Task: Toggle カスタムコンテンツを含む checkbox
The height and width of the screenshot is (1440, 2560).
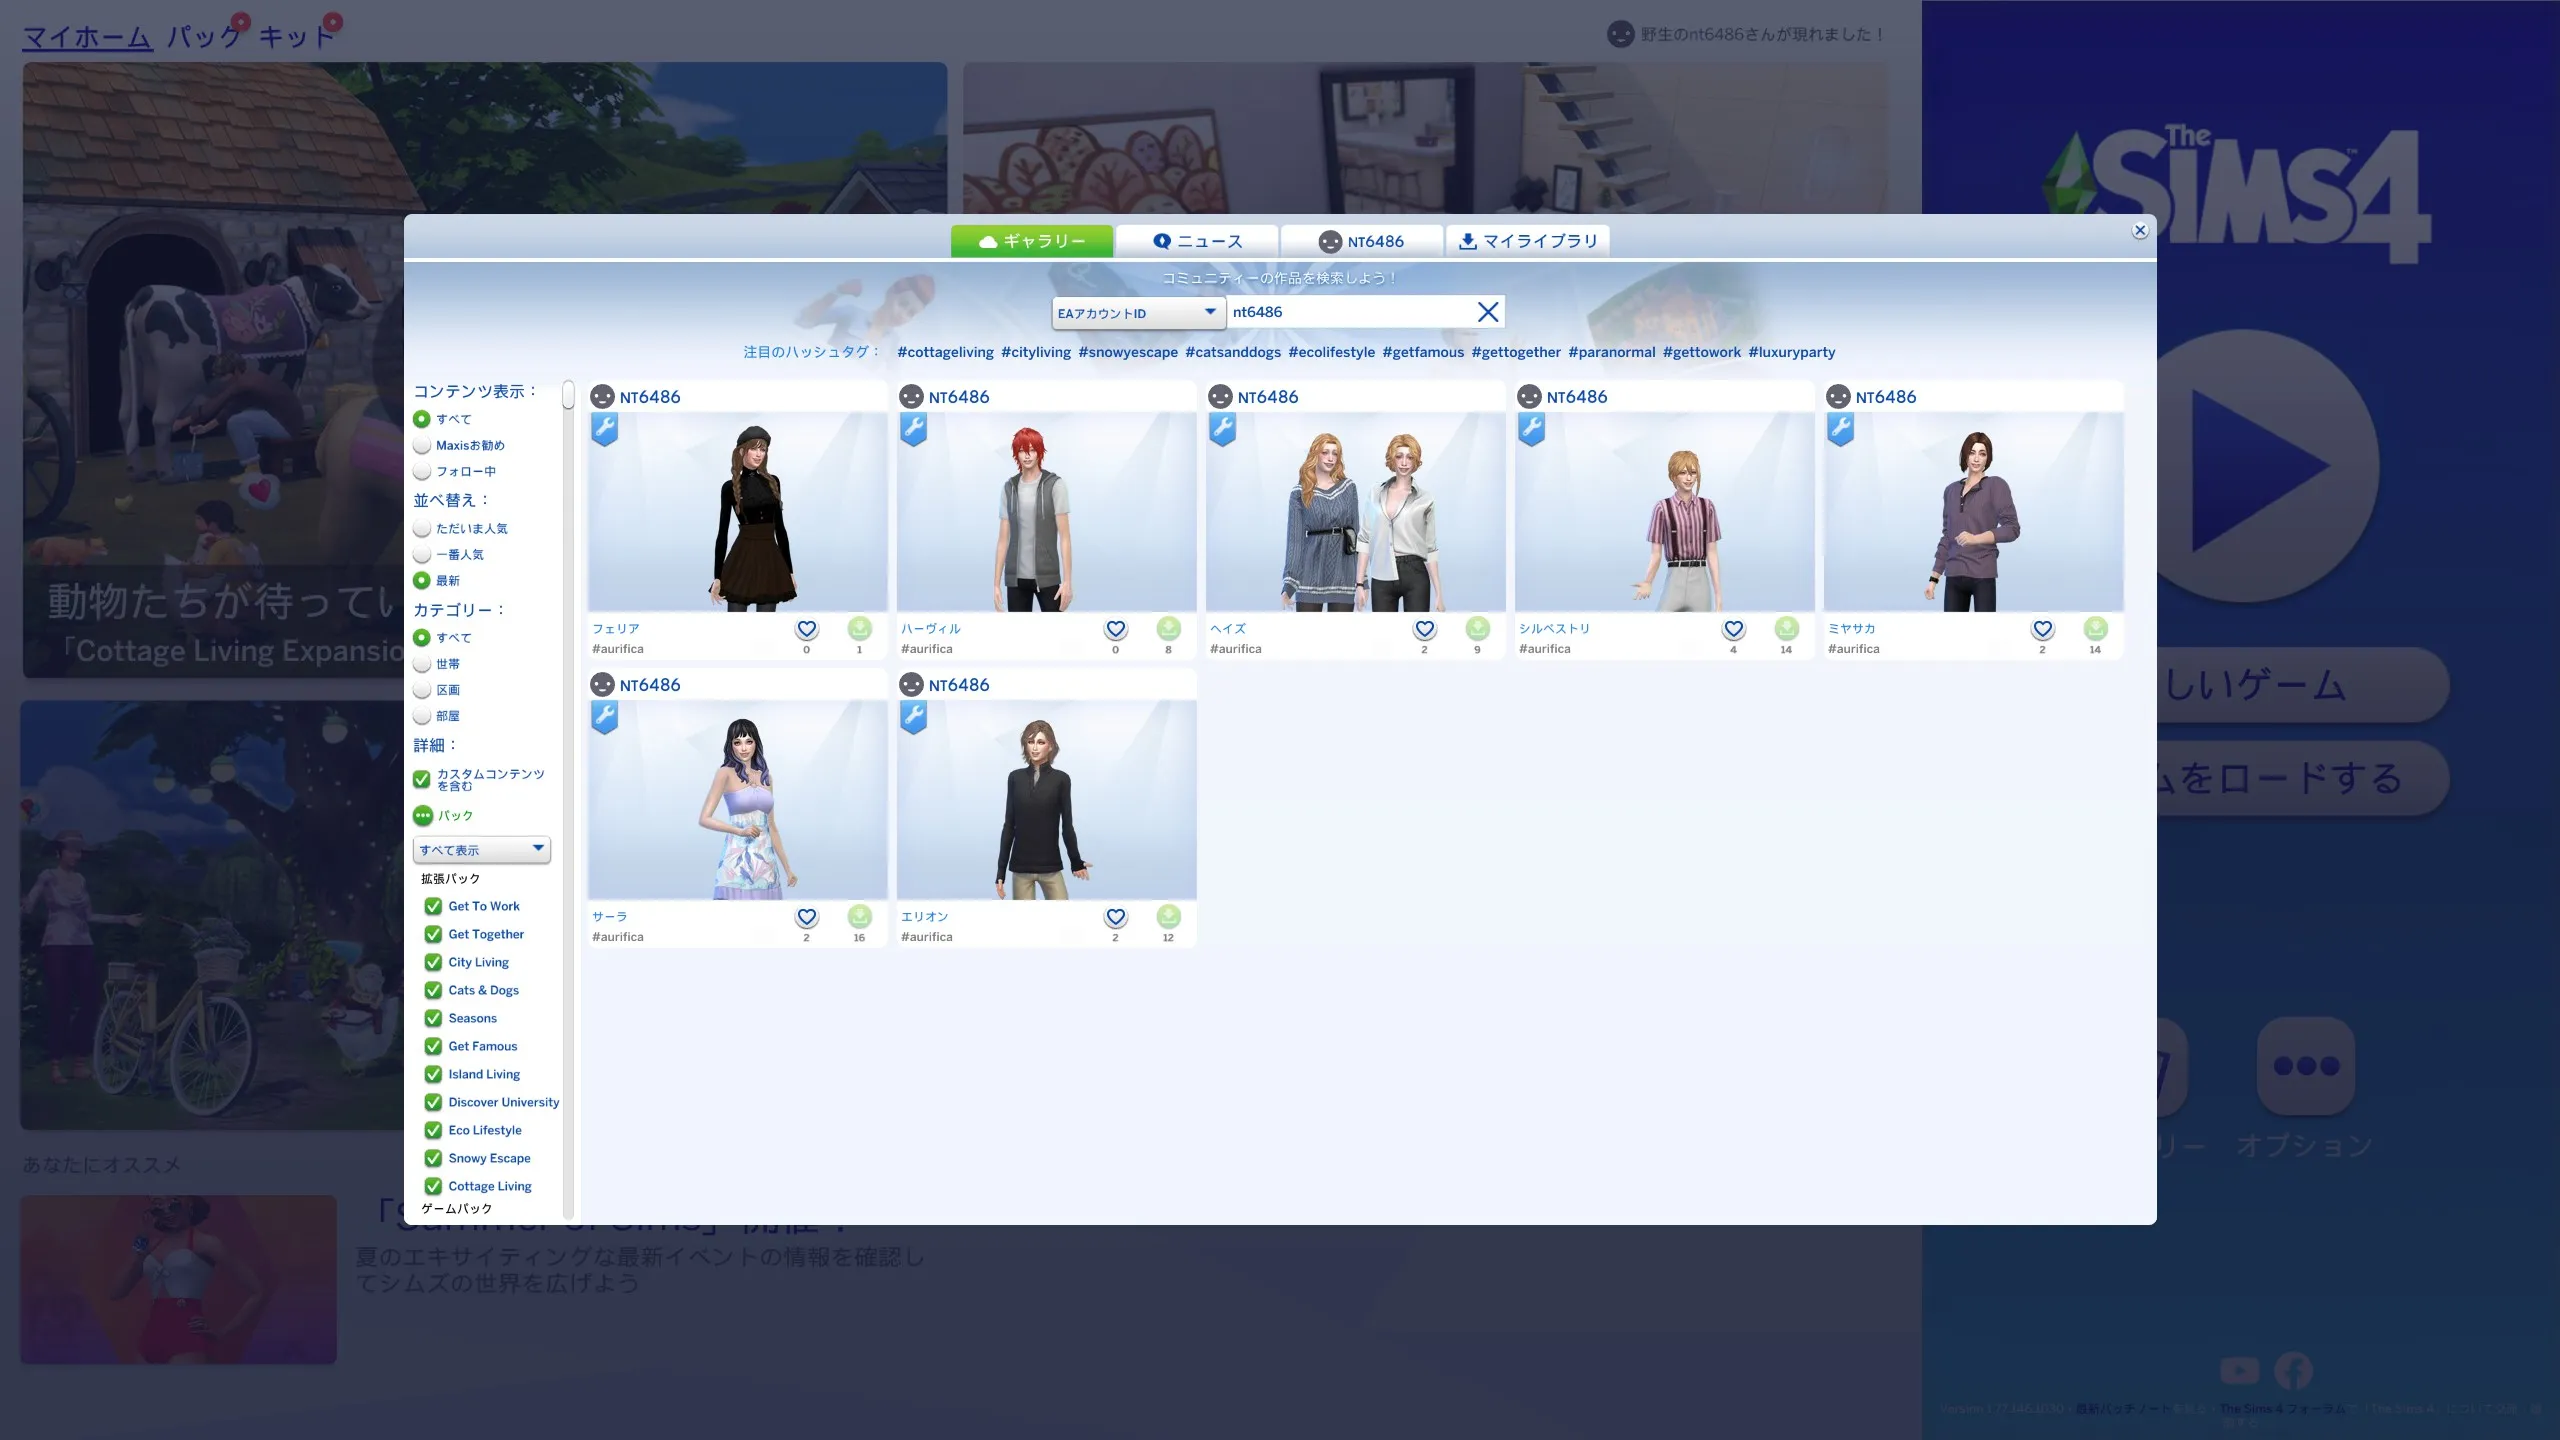Action: [422, 779]
